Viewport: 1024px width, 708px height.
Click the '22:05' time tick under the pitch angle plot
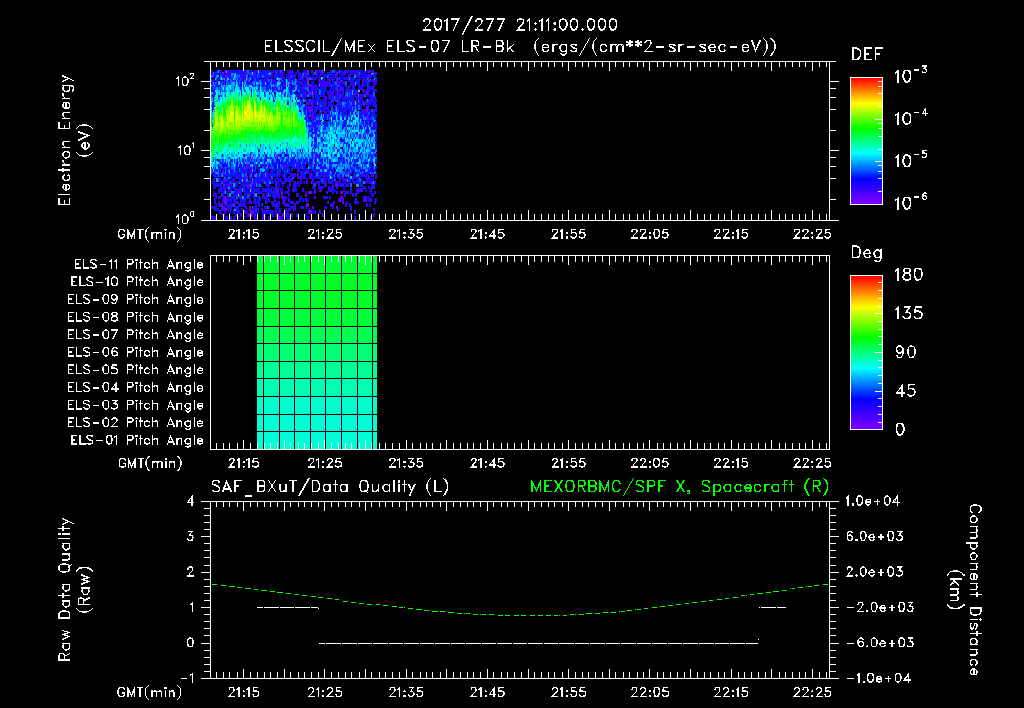click(x=649, y=463)
